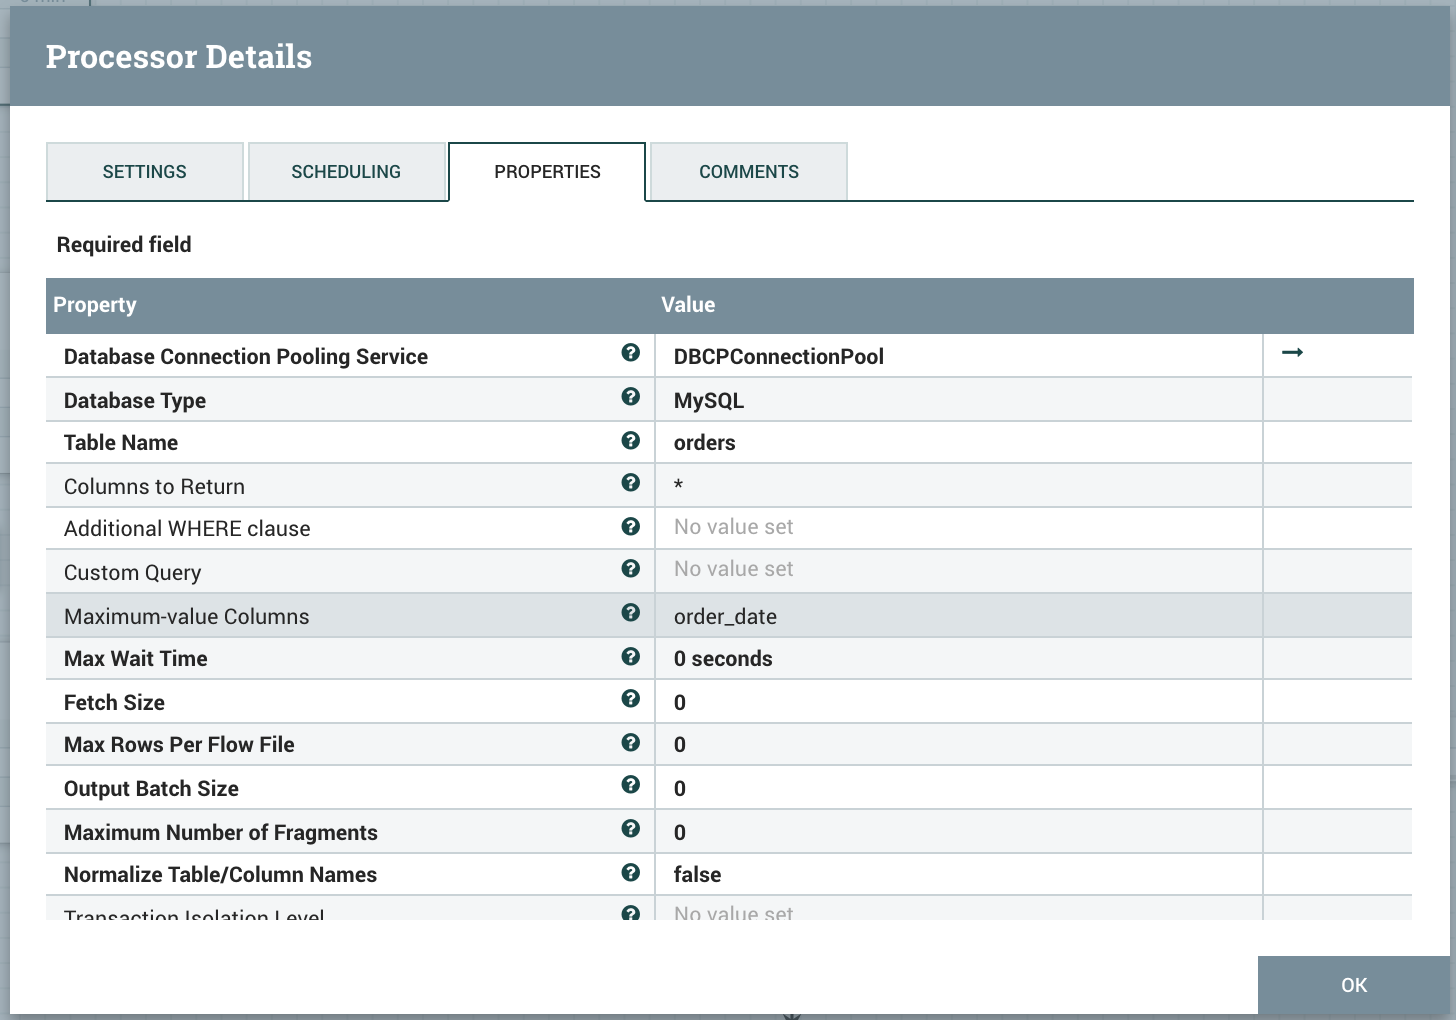The width and height of the screenshot is (1456, 1020).
Task: Click help icon for Maximum-value Columns
Action: (x=630, y=612)
